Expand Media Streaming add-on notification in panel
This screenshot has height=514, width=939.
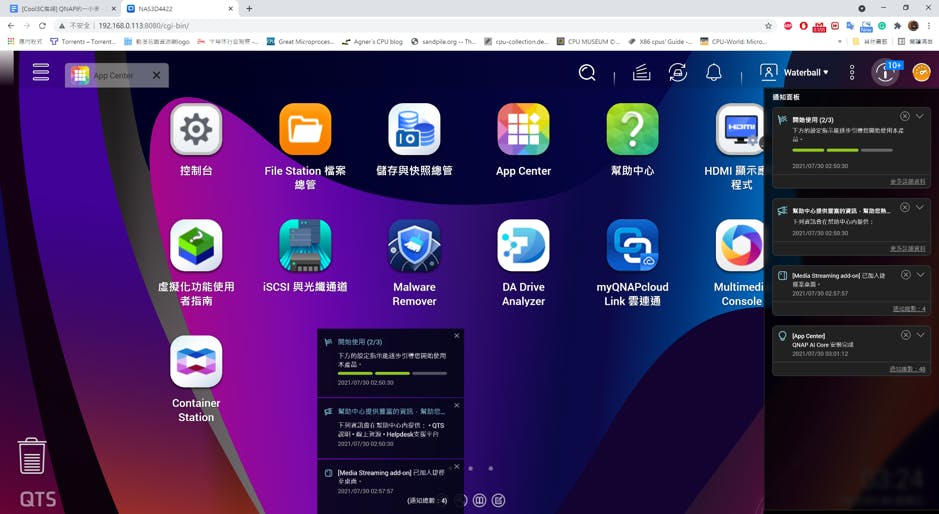click(x=920, y=274)
